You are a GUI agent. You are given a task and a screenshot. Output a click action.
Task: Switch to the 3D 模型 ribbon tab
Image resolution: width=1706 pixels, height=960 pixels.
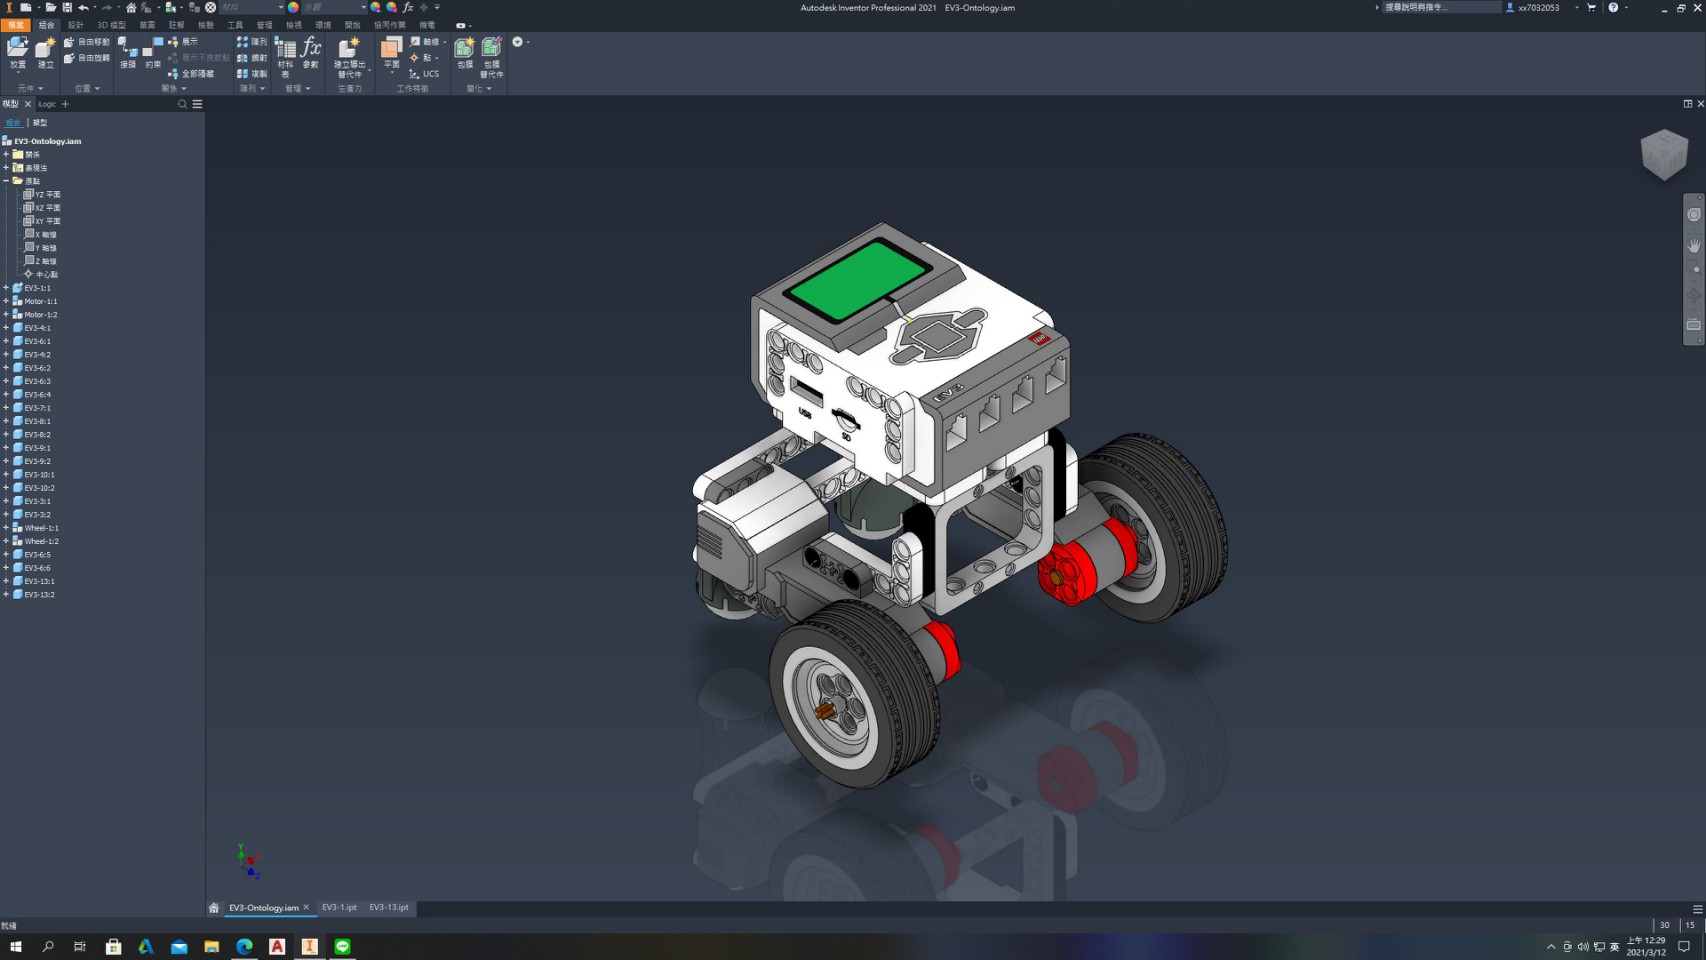pyautogui.click(x=111, y=25)
